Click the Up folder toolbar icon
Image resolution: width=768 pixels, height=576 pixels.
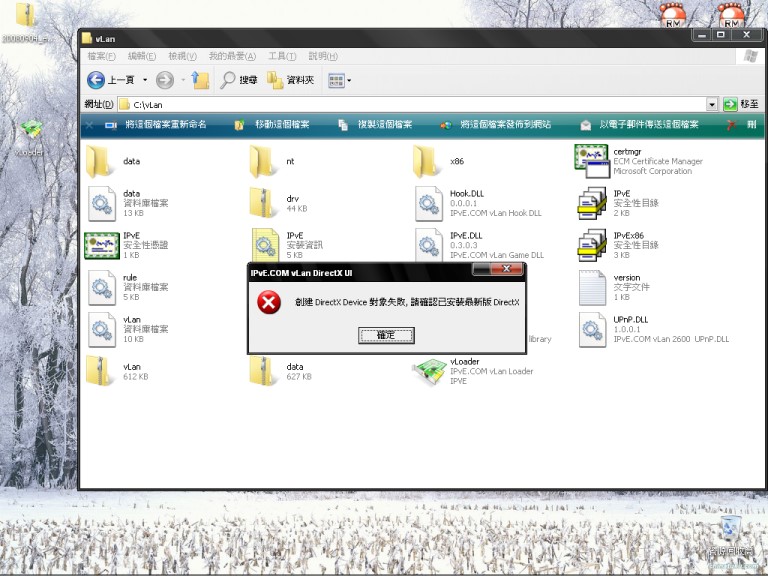click(200, 80)
